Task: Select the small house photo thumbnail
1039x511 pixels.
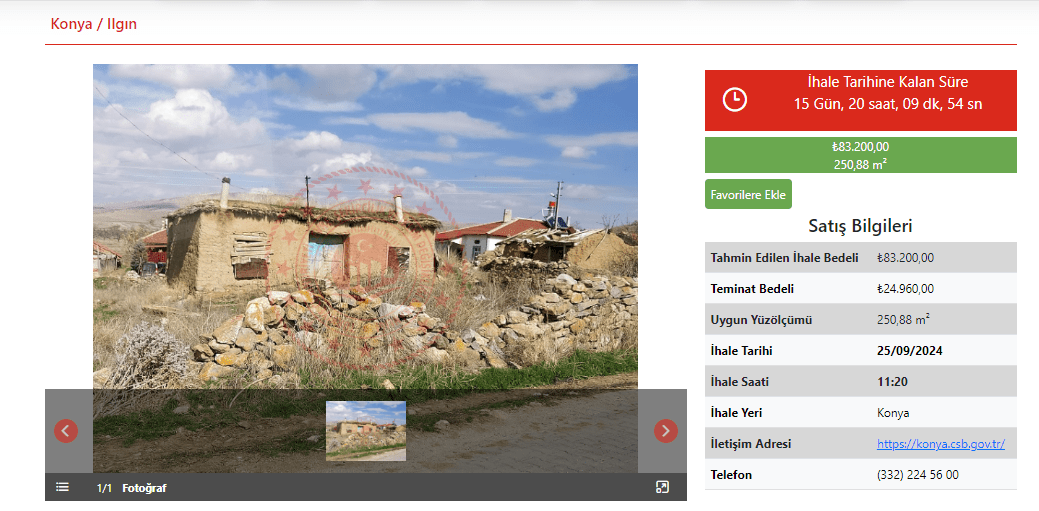Action: [x=366, y=431]
